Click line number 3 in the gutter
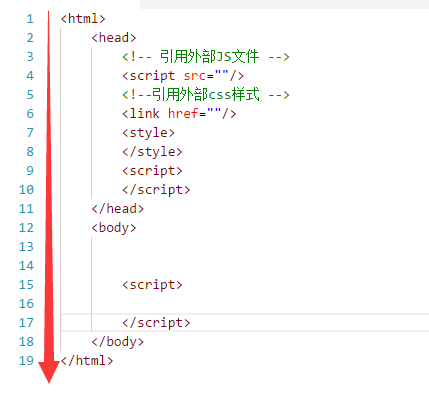The image size is (429, 397). point(30,57)
